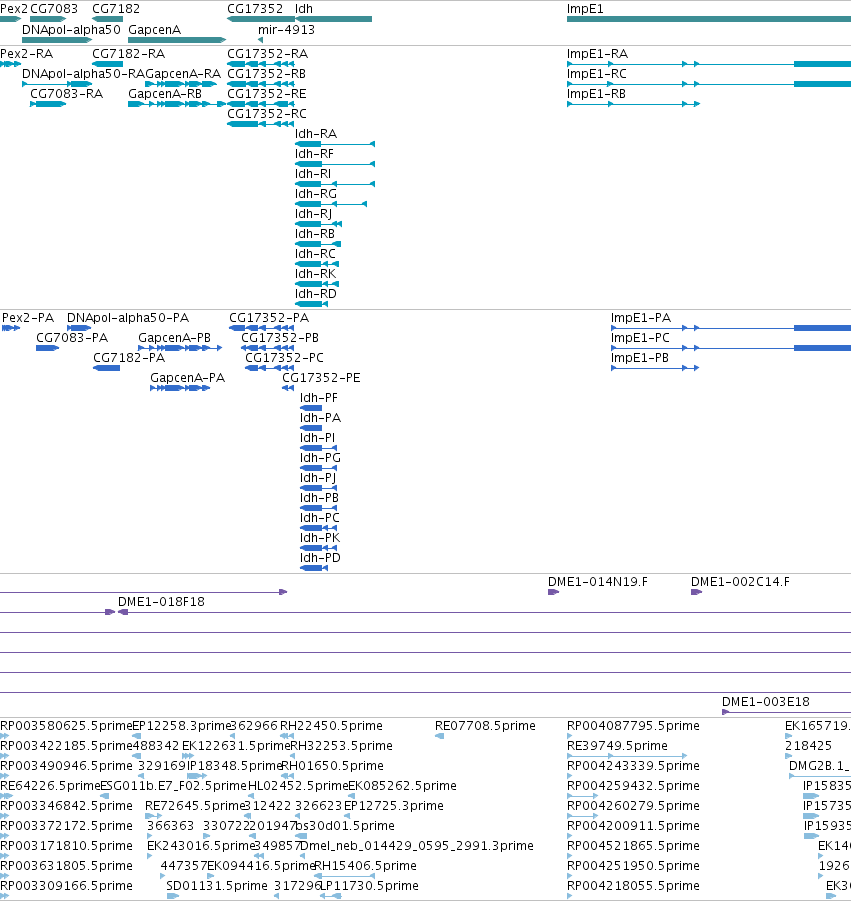Select transcript ImpE1-RA
This screenshot has width=851, height=901.
coord(597,54)
